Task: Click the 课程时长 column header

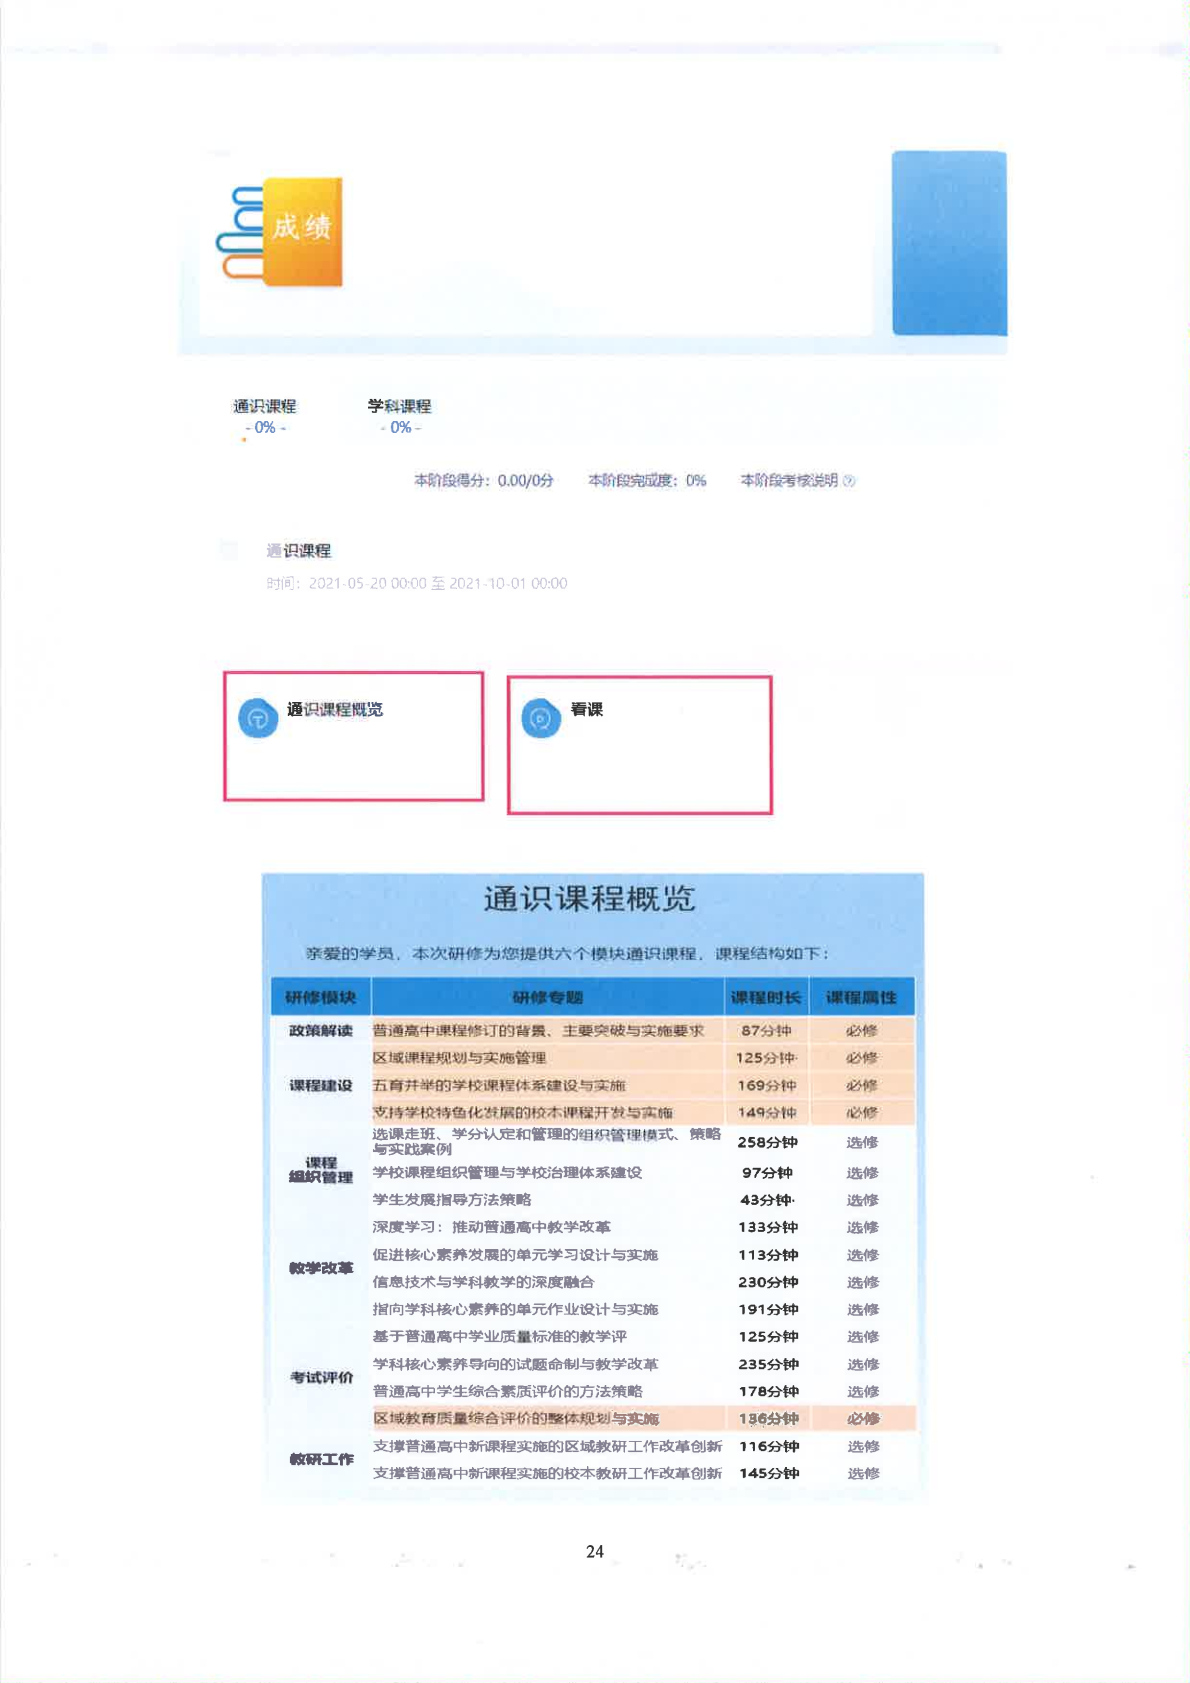Action: tap(766, 997)
